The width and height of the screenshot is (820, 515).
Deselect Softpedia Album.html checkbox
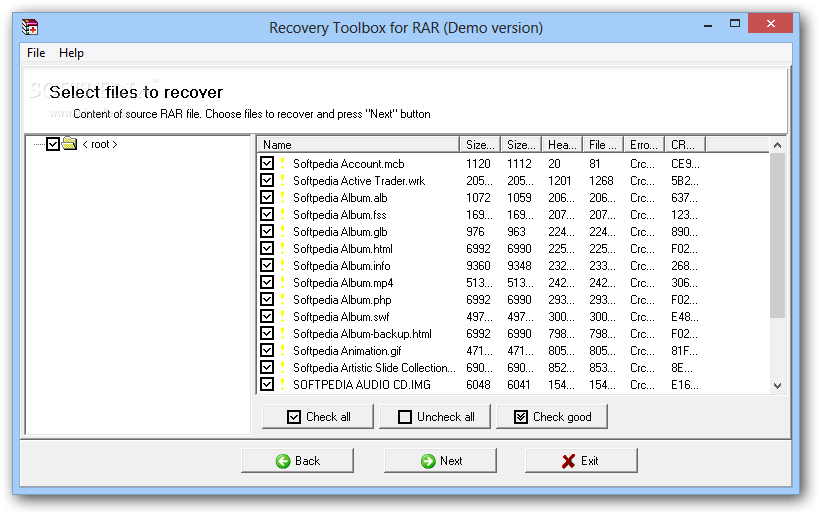click(267, 248)
